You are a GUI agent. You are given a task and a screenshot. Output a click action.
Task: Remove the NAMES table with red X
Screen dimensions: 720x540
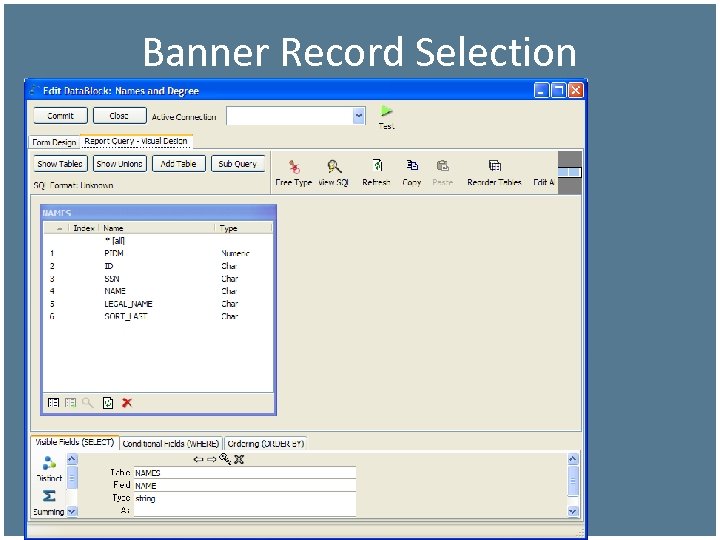click(x=127, y=403)
